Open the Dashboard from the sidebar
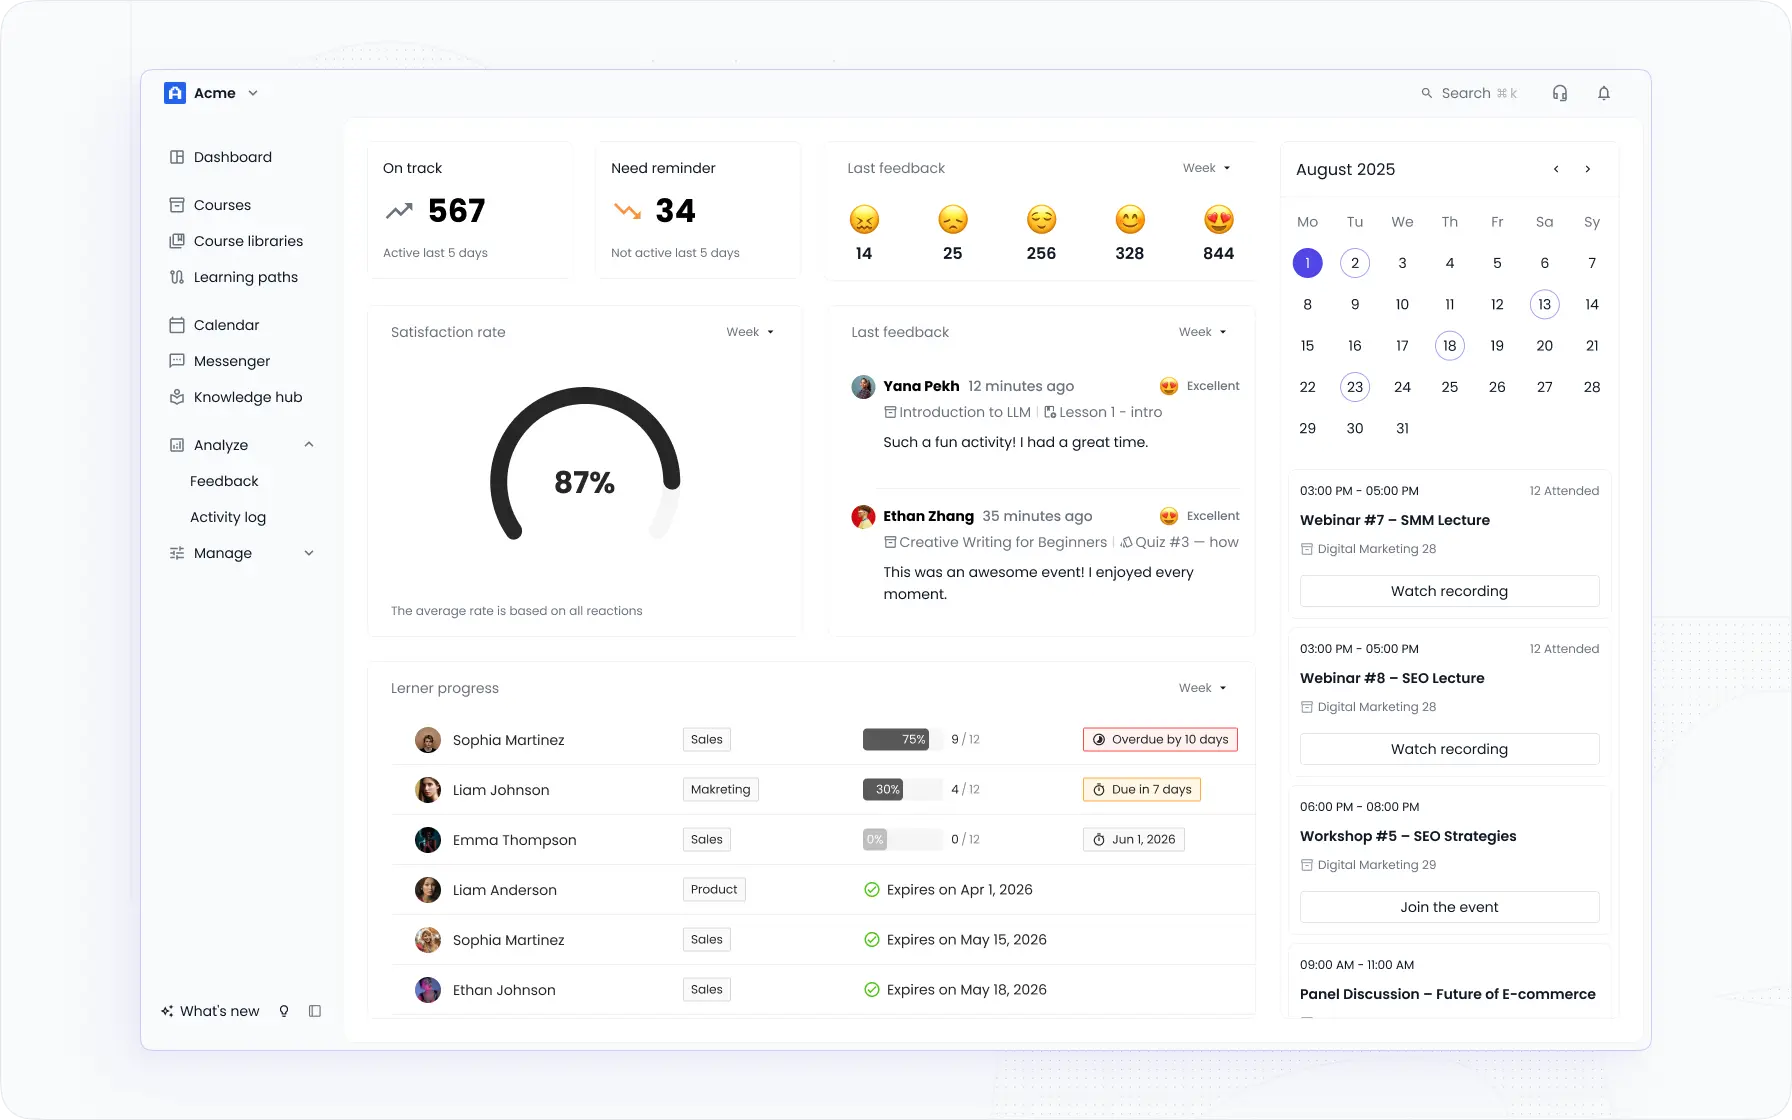 232,157
